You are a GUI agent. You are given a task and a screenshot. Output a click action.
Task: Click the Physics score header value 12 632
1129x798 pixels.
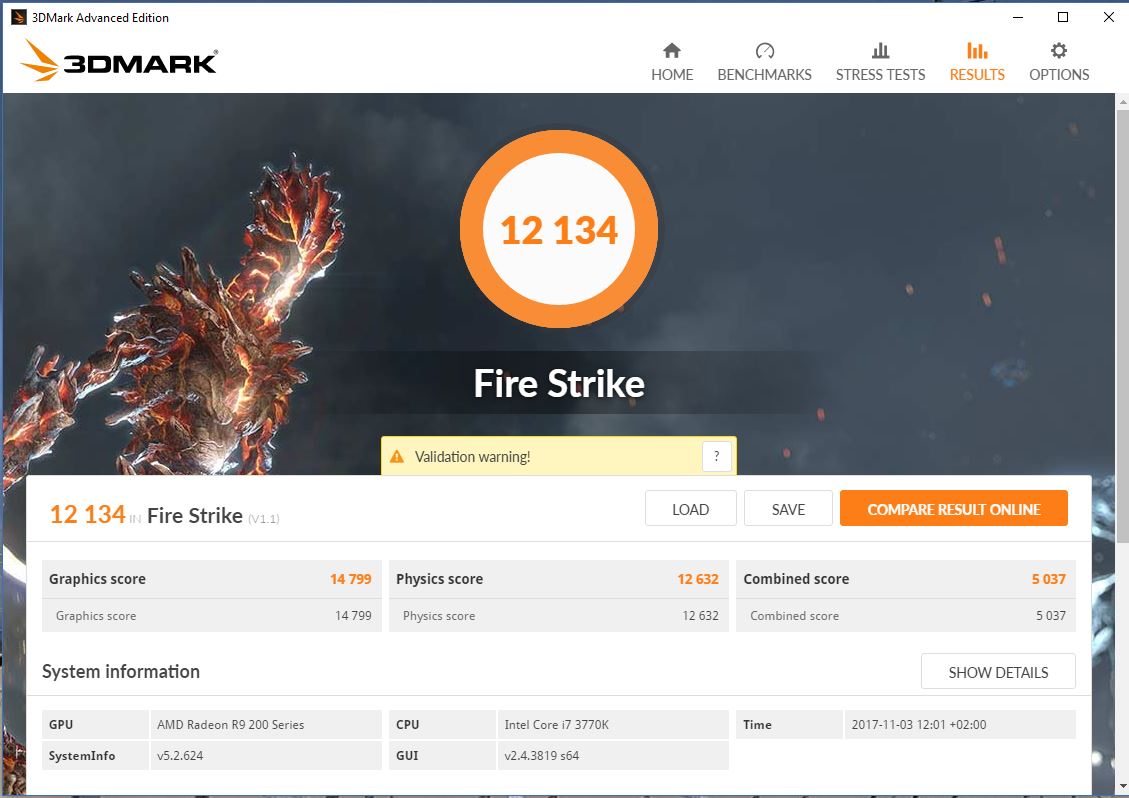tap(698, 579)
